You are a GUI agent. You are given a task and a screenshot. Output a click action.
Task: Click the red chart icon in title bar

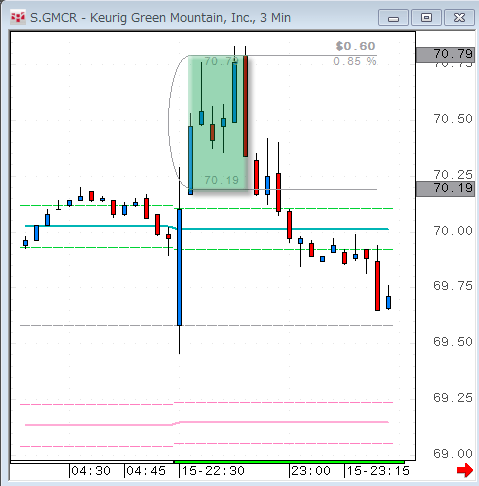point(18,18)
